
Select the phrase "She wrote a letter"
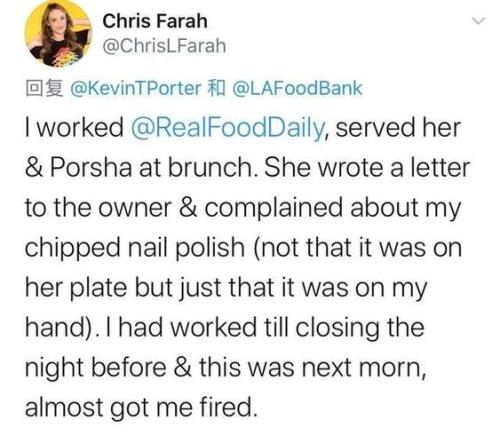point(367,168)
